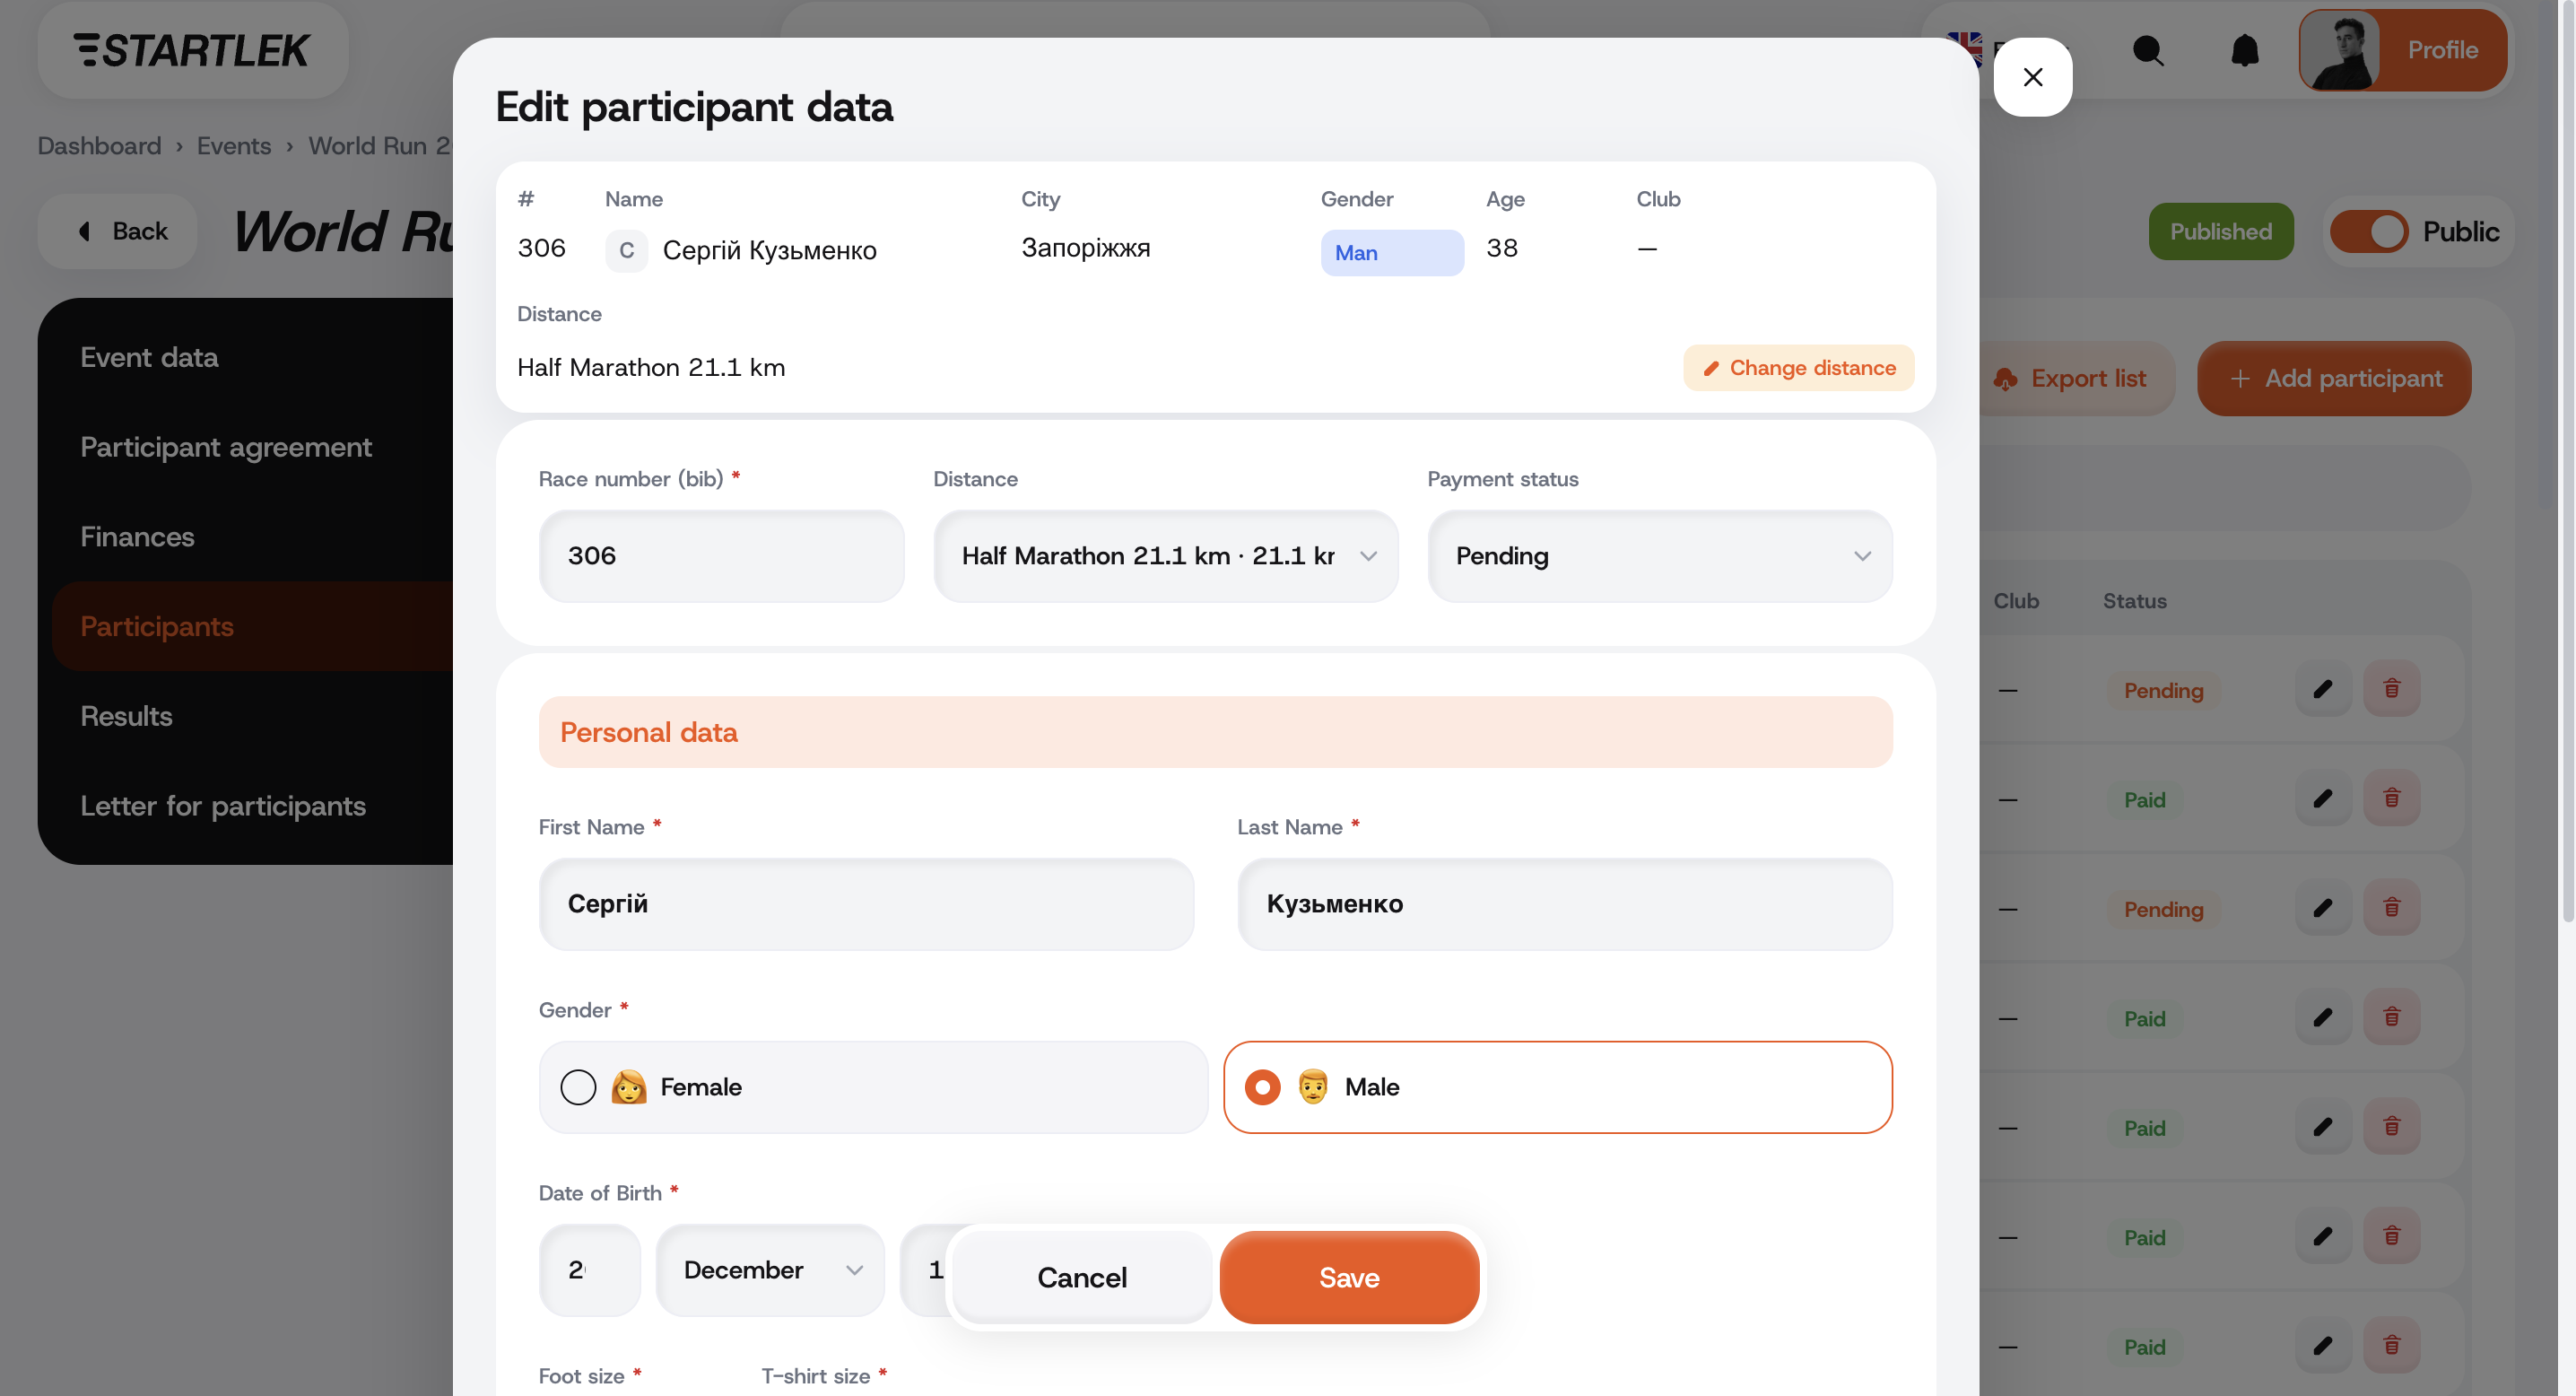Select the Female gender radio option

click(x=873, y=1087)
